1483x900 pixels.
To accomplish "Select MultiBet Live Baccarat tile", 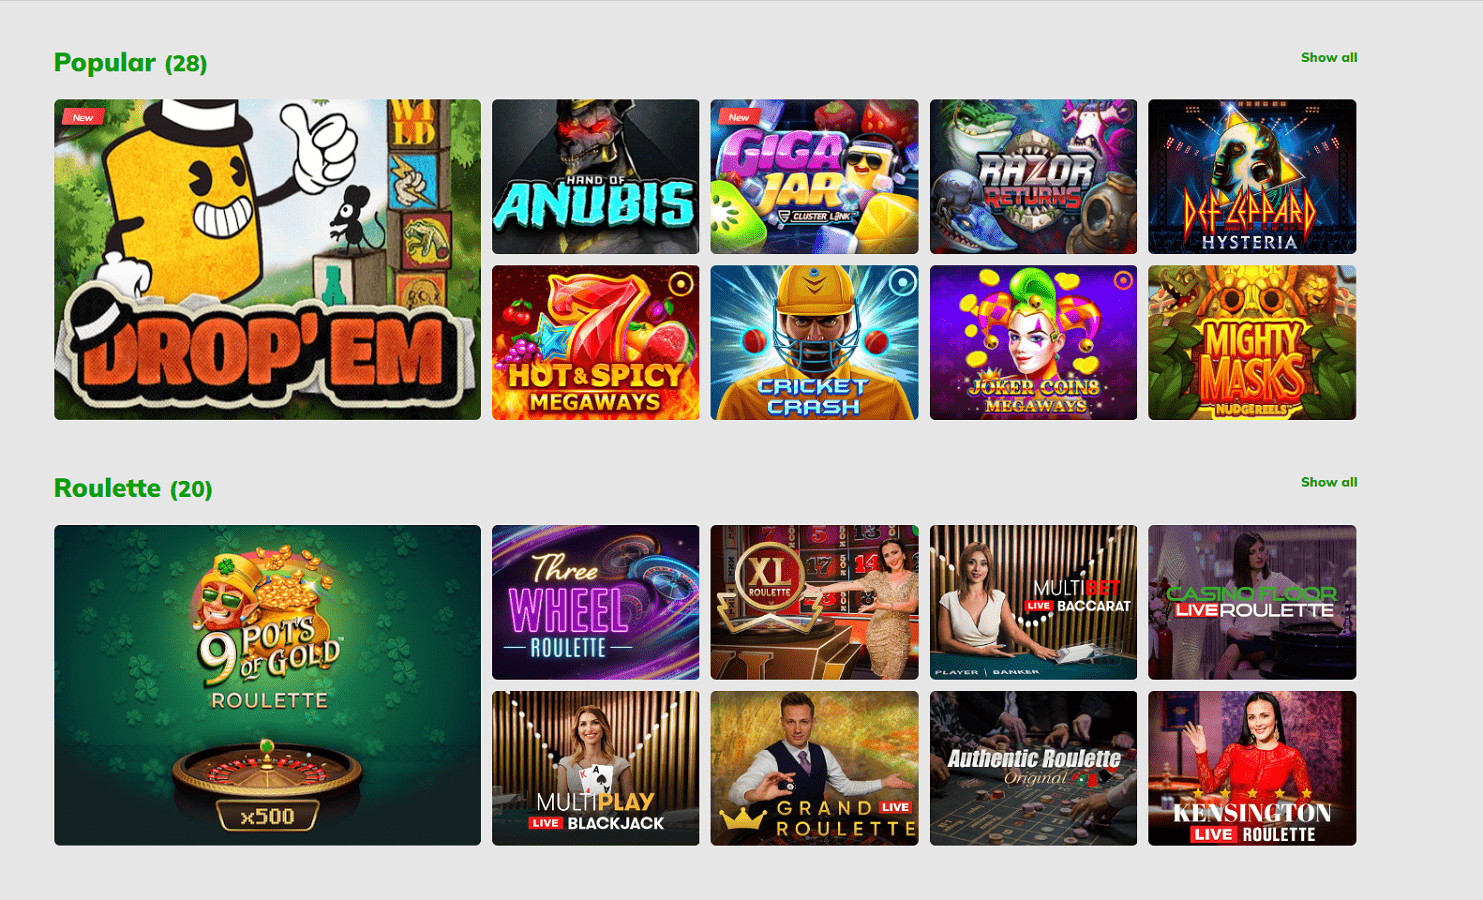I will coord(1033,602).
